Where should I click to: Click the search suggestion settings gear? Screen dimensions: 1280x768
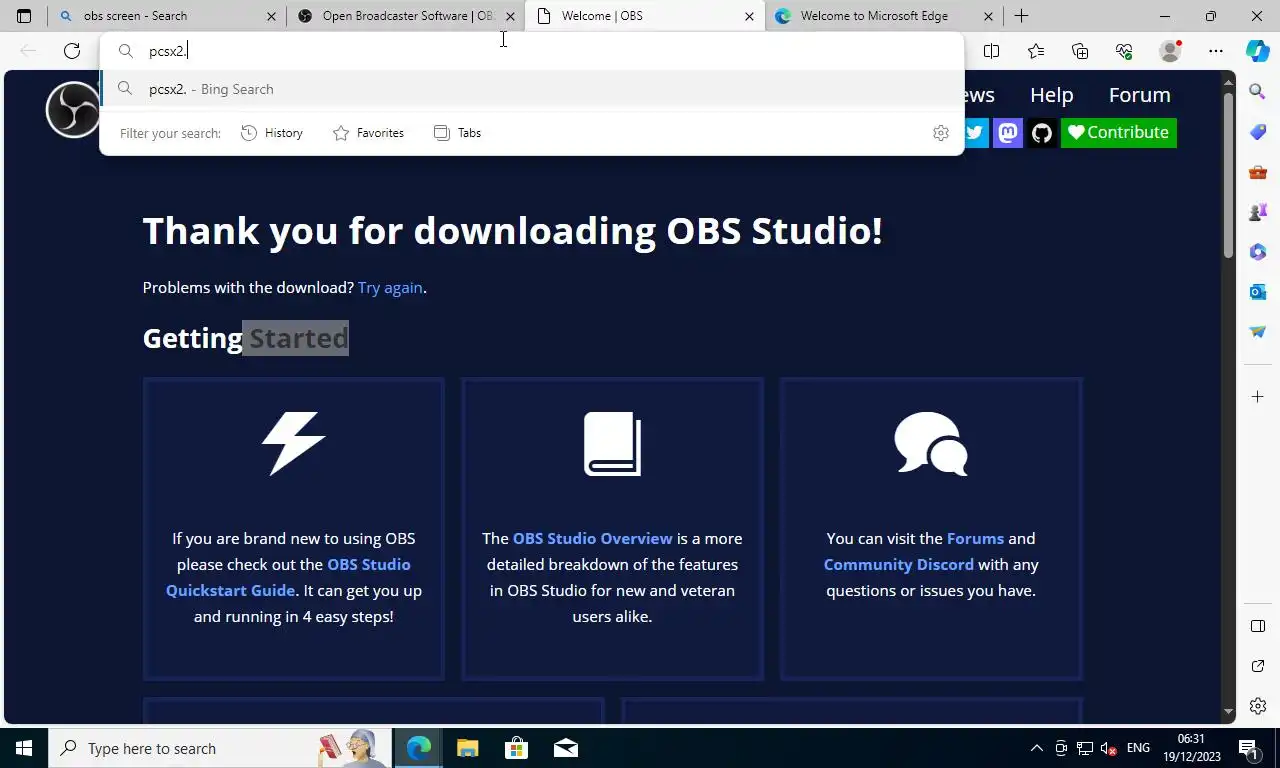click(x=940, y=133)
